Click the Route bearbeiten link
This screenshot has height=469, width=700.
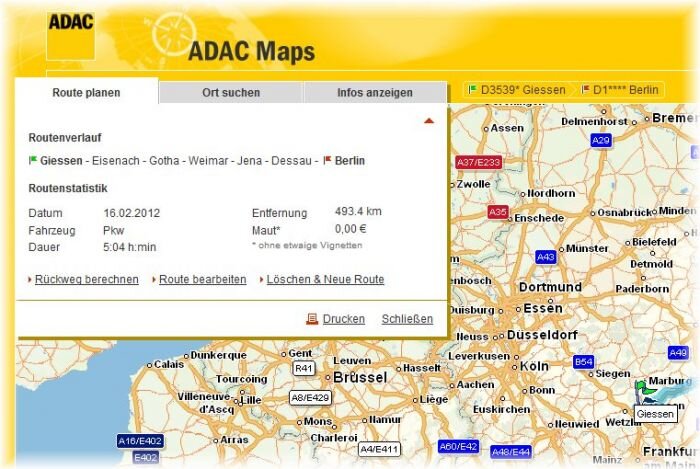point(203,279)
